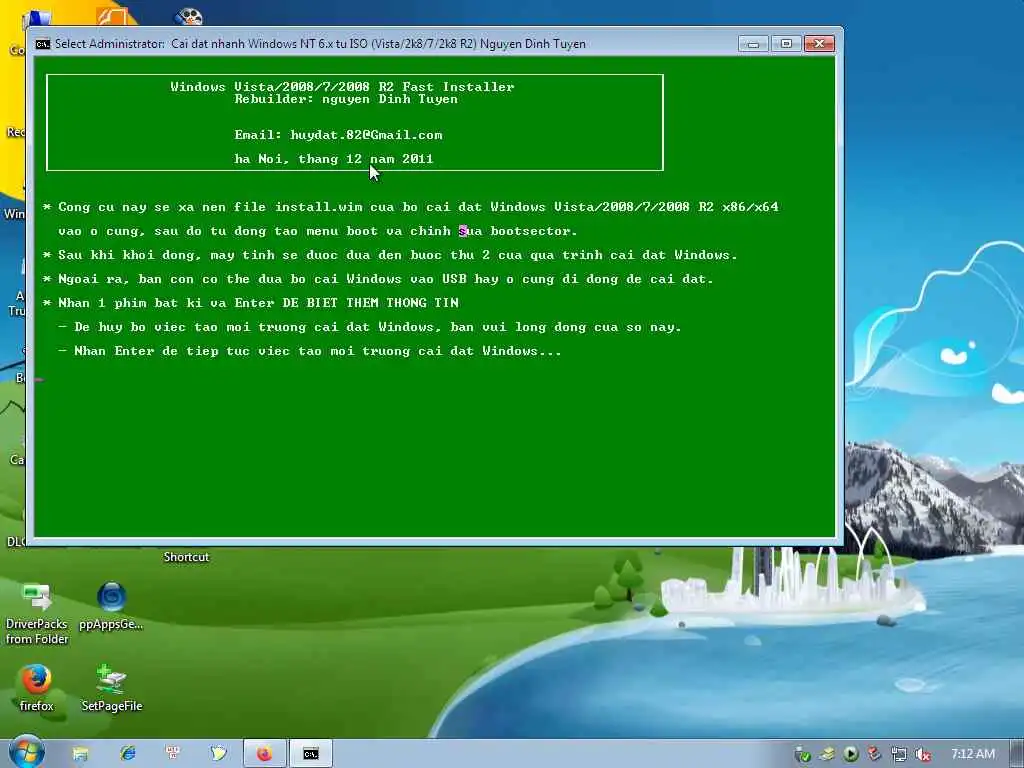
Task: Click the green play-circle tray icon
Action: 850,755
